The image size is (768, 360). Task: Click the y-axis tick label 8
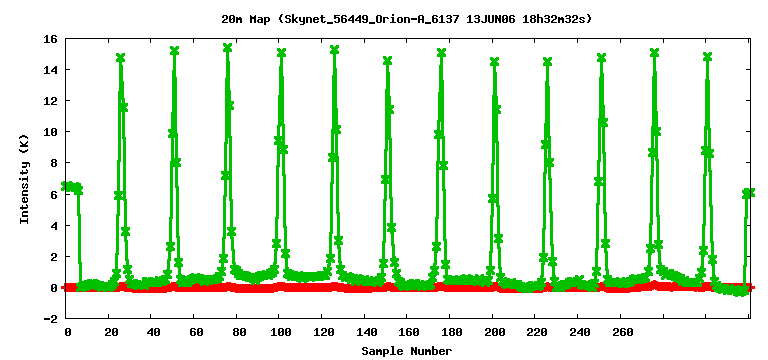(53, 163)
